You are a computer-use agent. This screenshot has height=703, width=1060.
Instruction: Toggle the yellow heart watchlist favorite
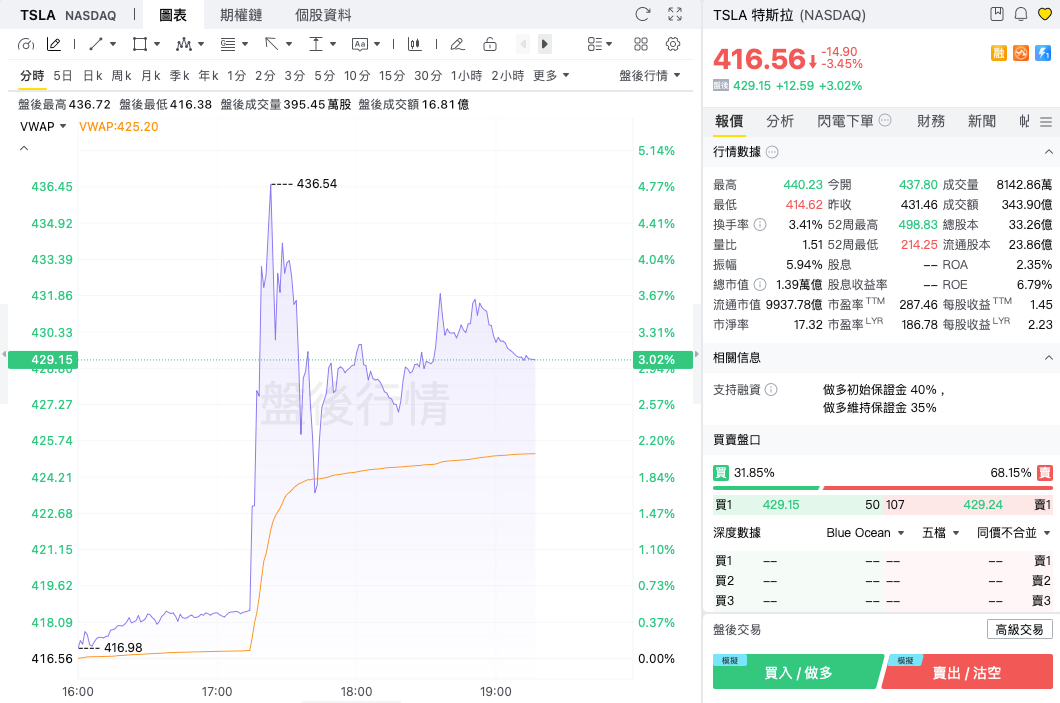tap(1045, 14)
